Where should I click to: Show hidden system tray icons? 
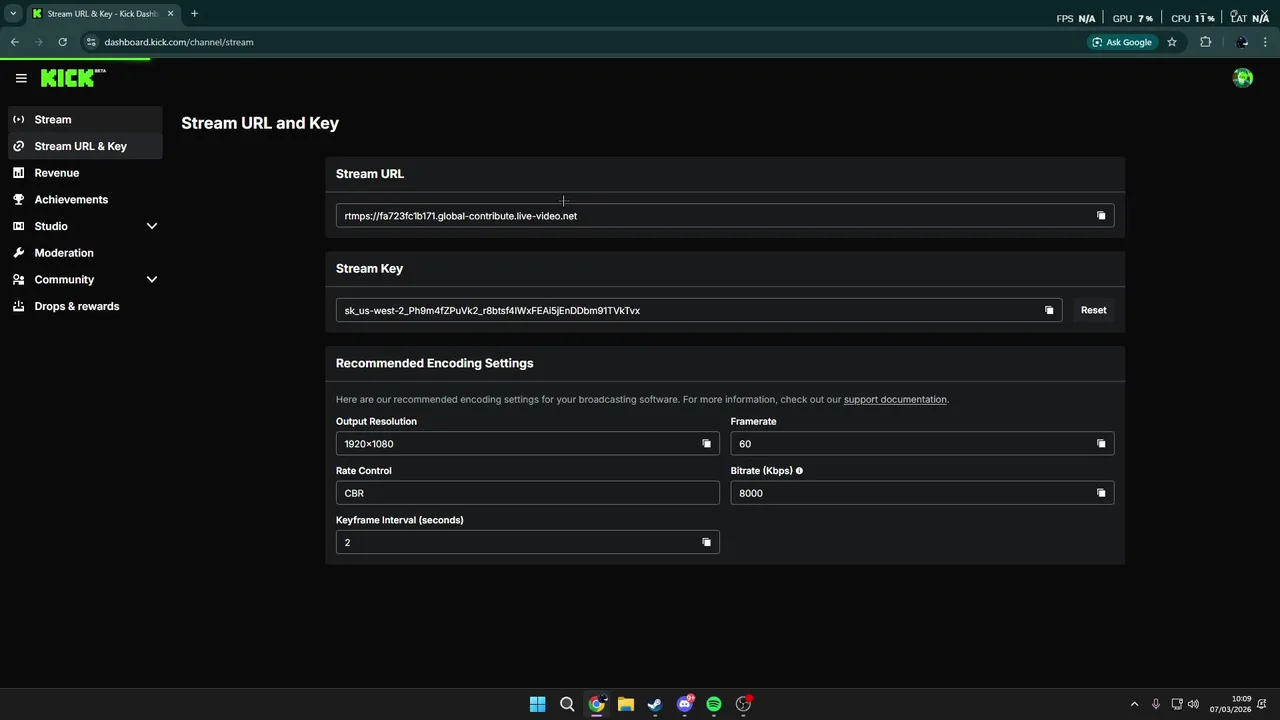click(1134, 704)
